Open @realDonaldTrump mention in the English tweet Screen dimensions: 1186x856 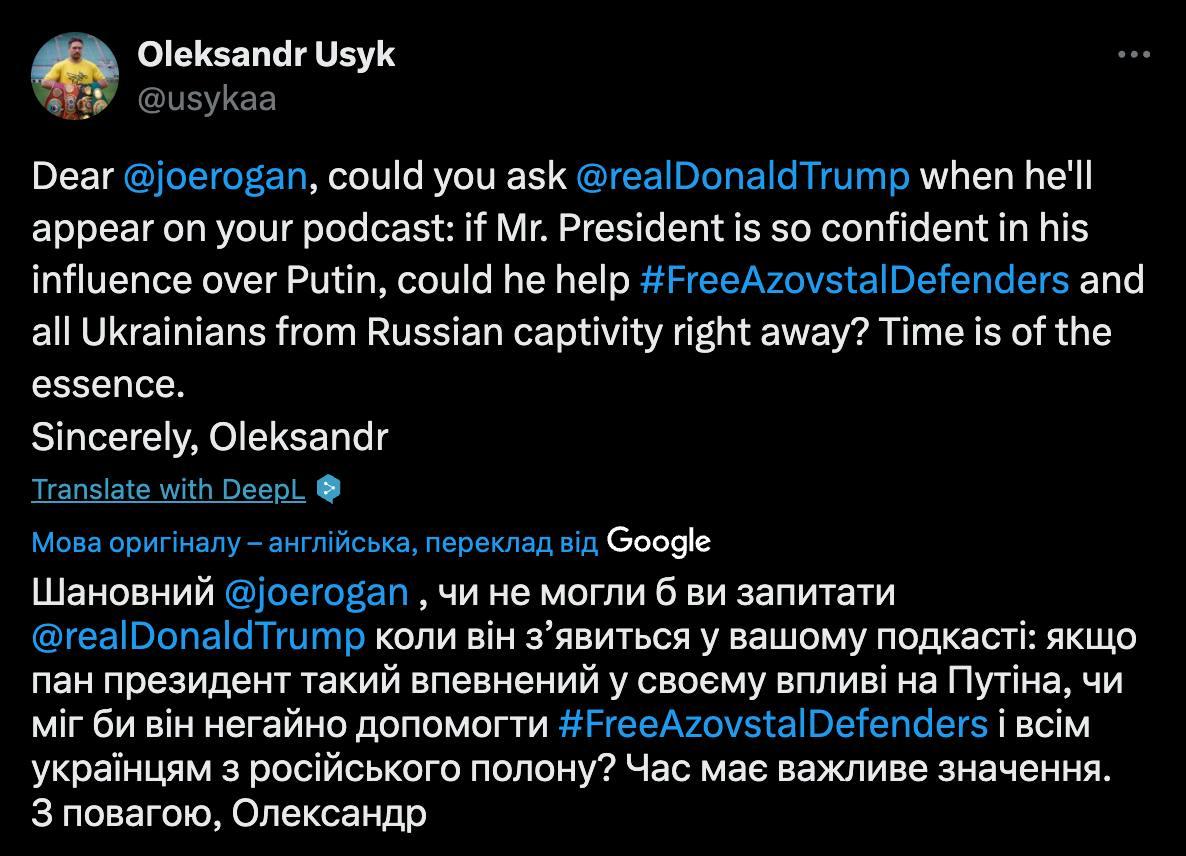(x=742, y=176)
